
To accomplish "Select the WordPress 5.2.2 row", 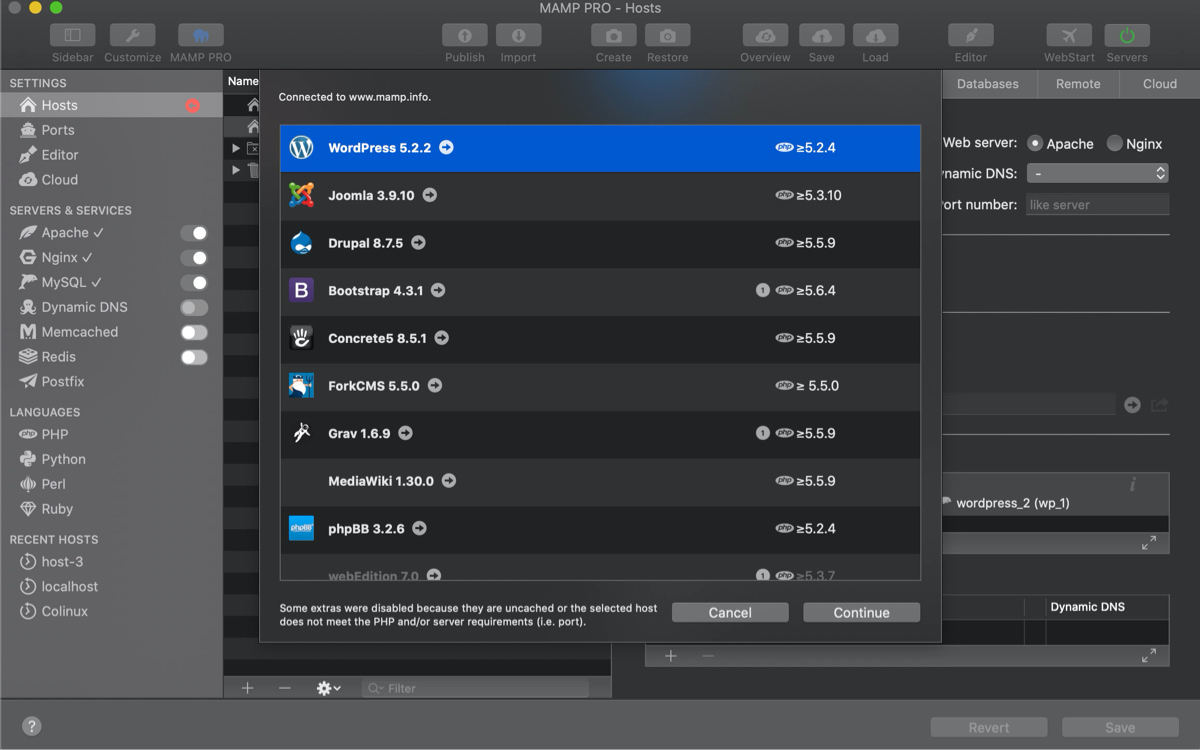I will pos(600,148).
